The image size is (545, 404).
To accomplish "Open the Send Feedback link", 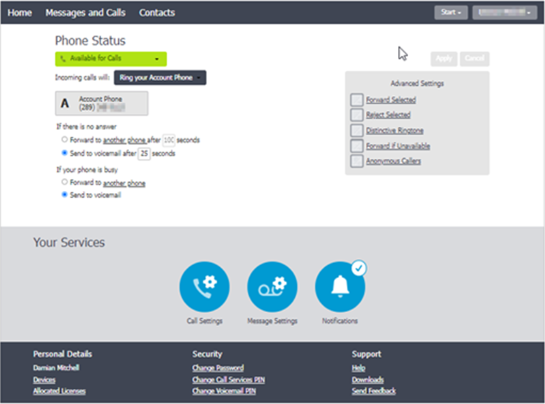I will 374,391.
